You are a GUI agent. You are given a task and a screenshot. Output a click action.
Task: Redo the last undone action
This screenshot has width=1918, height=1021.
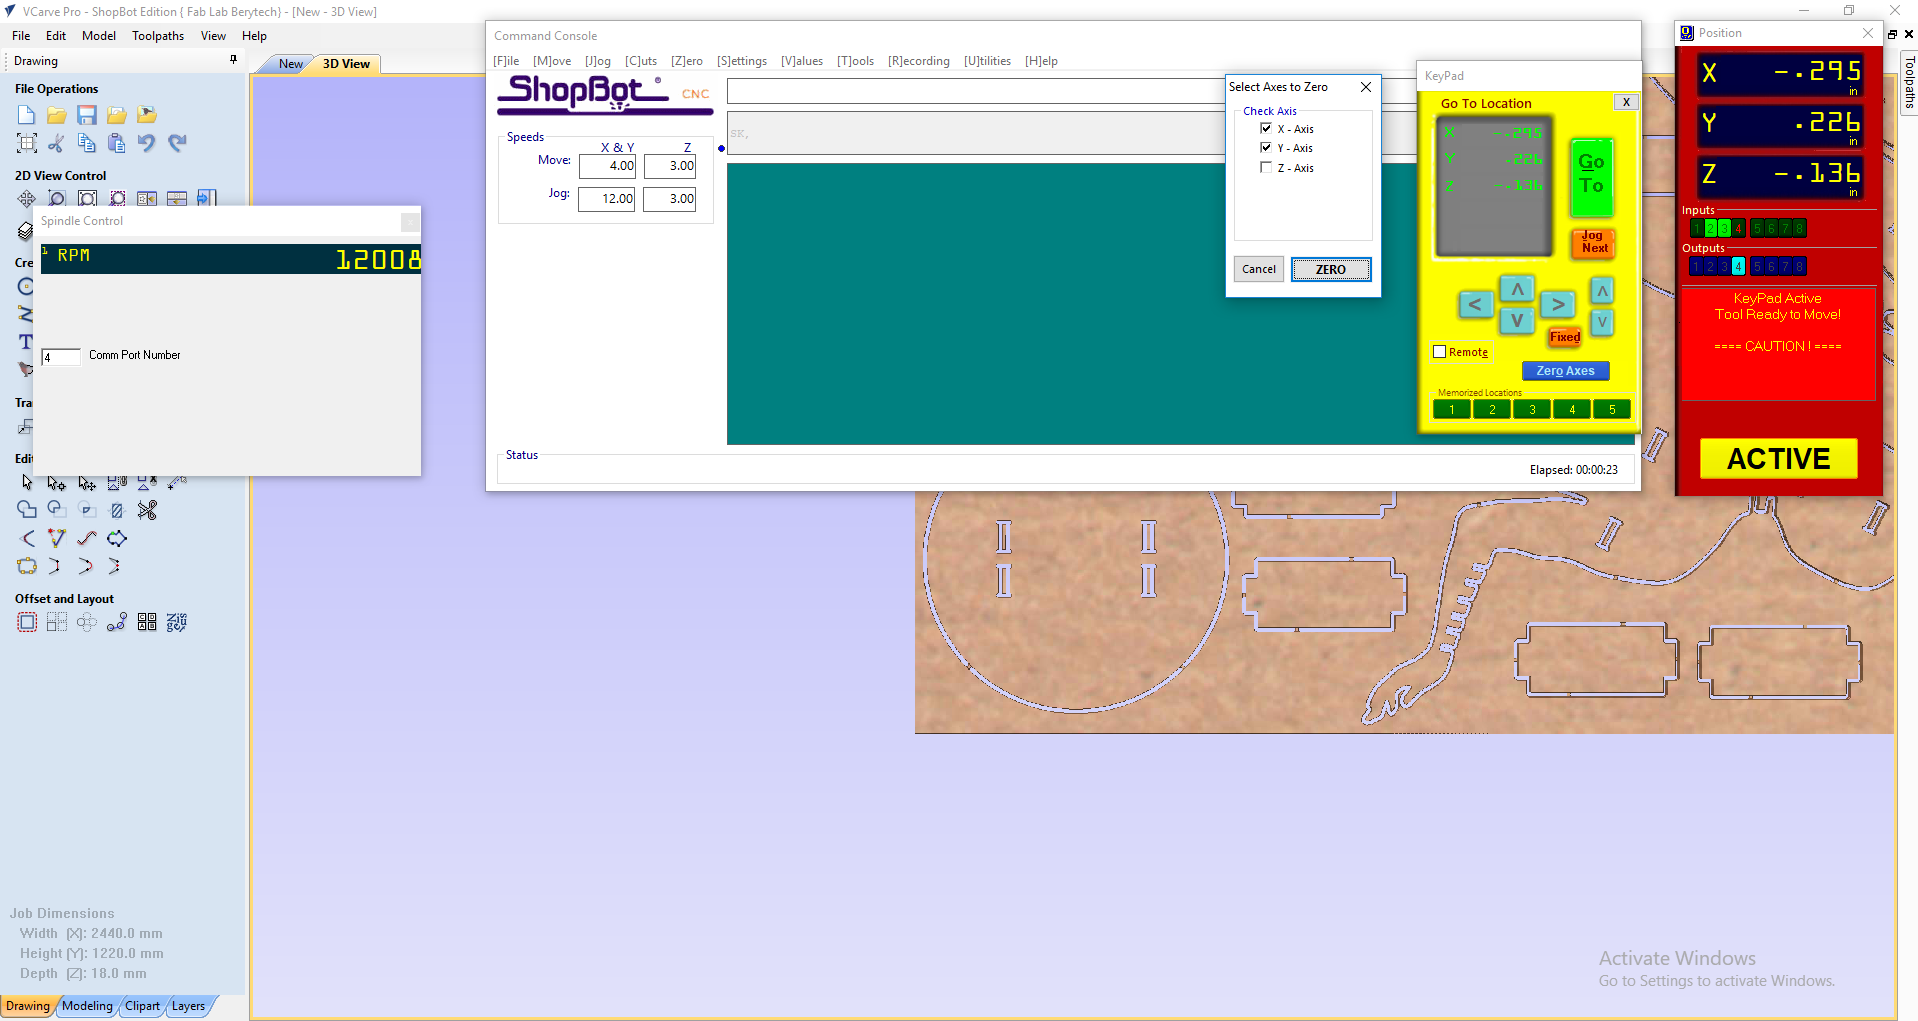[x=177, y=143]
